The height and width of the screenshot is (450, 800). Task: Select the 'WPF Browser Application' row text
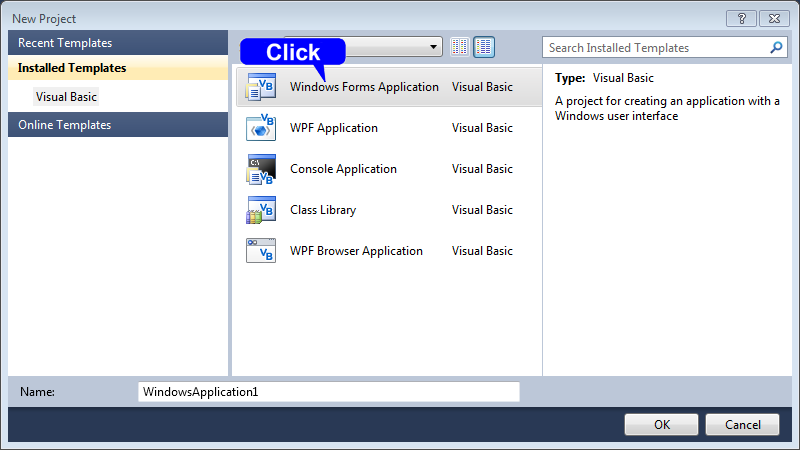(356, 251)
